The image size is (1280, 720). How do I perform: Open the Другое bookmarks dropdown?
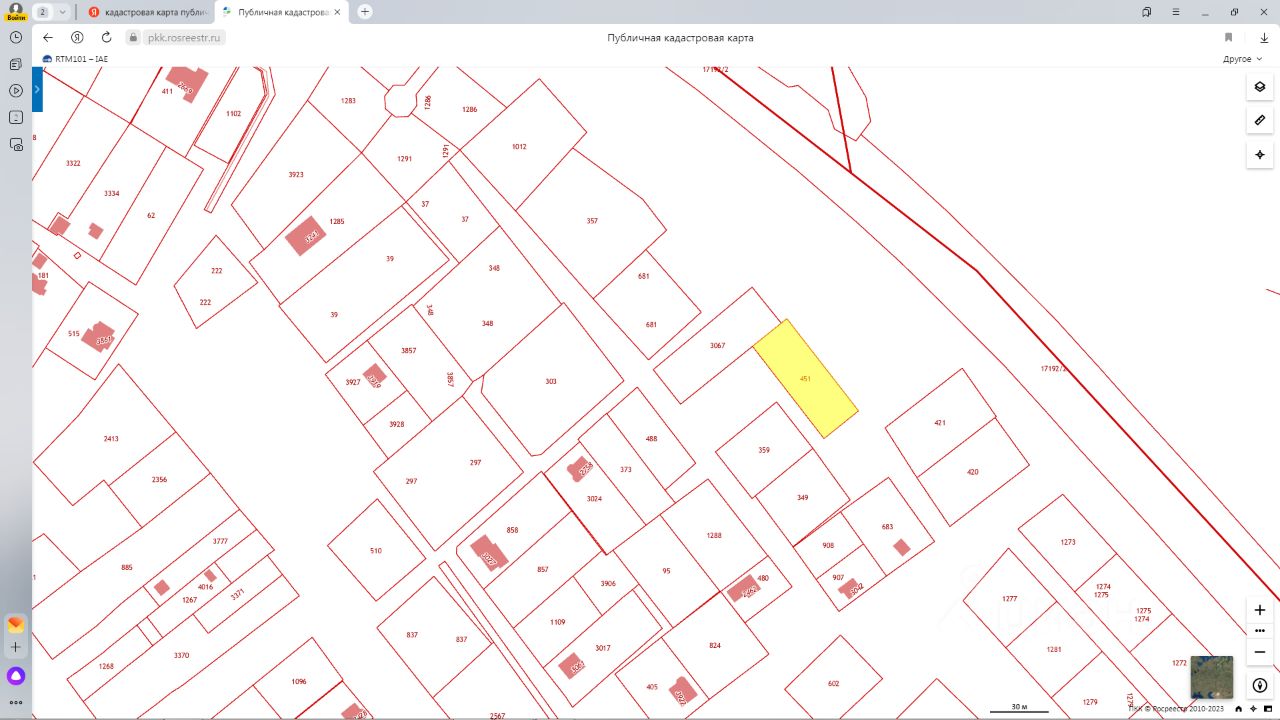[x=1241, y=59]
